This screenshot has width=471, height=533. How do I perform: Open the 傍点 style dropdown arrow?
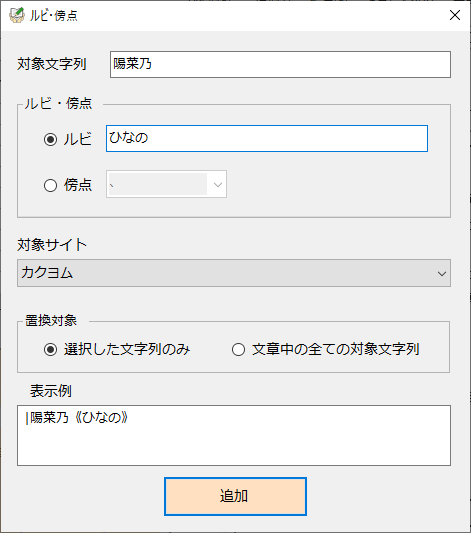coord(217,184)
